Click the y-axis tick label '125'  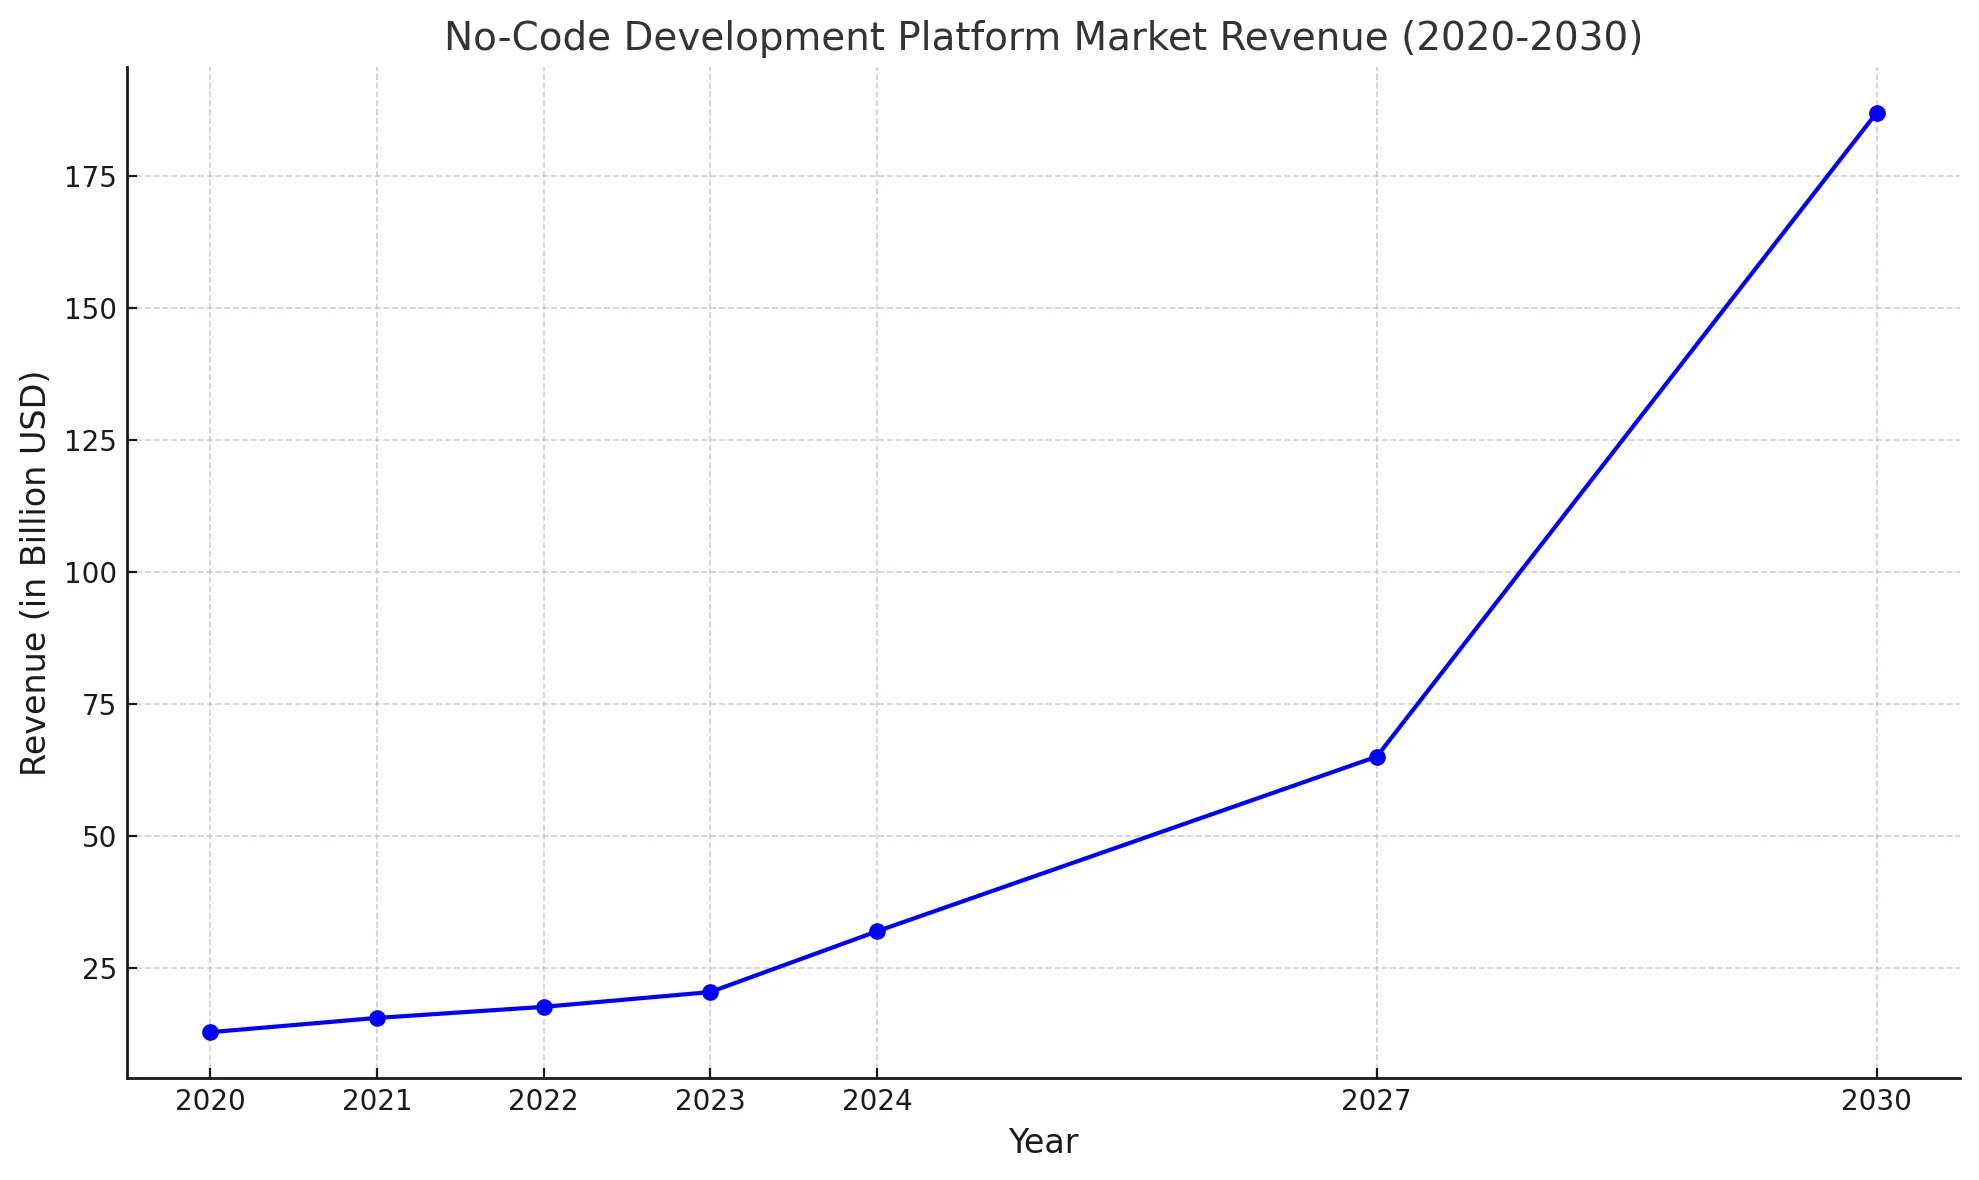(91, 441)
